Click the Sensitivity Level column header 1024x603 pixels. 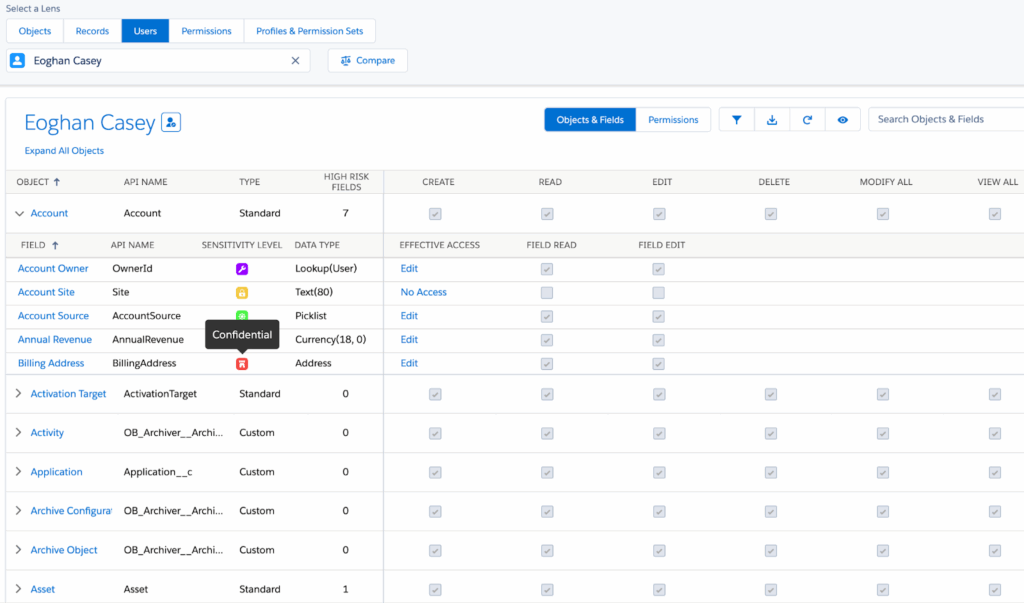click(x=242, y=245)
